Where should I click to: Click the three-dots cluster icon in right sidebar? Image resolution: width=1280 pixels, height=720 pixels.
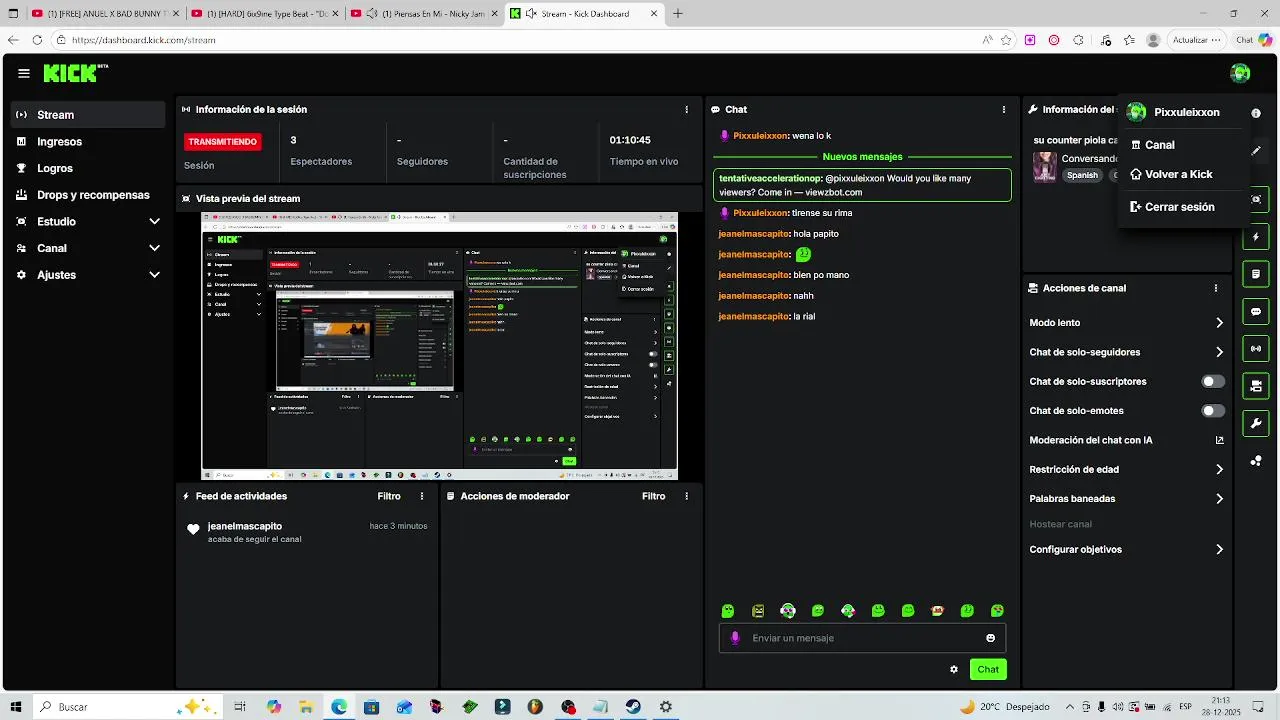1256,461
